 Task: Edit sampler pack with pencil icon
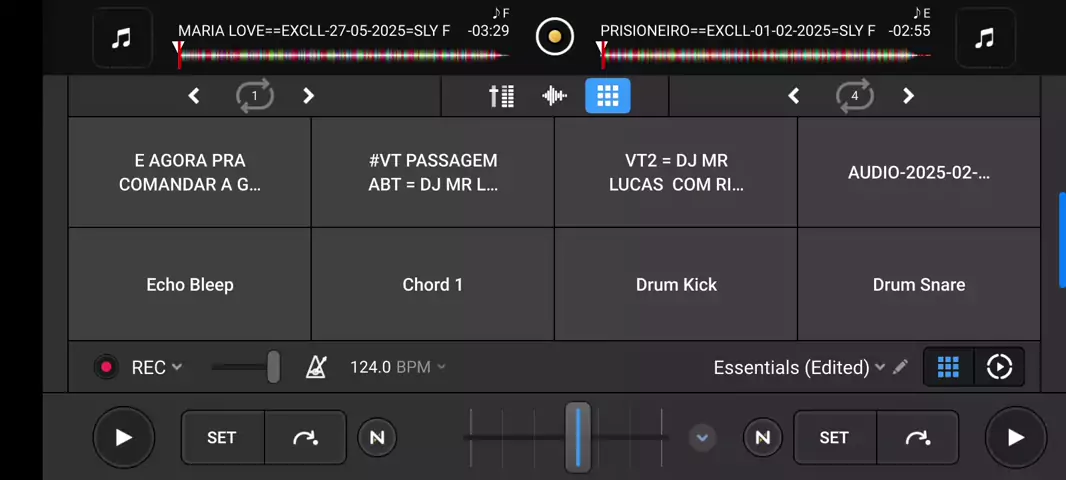coord(901,367)
